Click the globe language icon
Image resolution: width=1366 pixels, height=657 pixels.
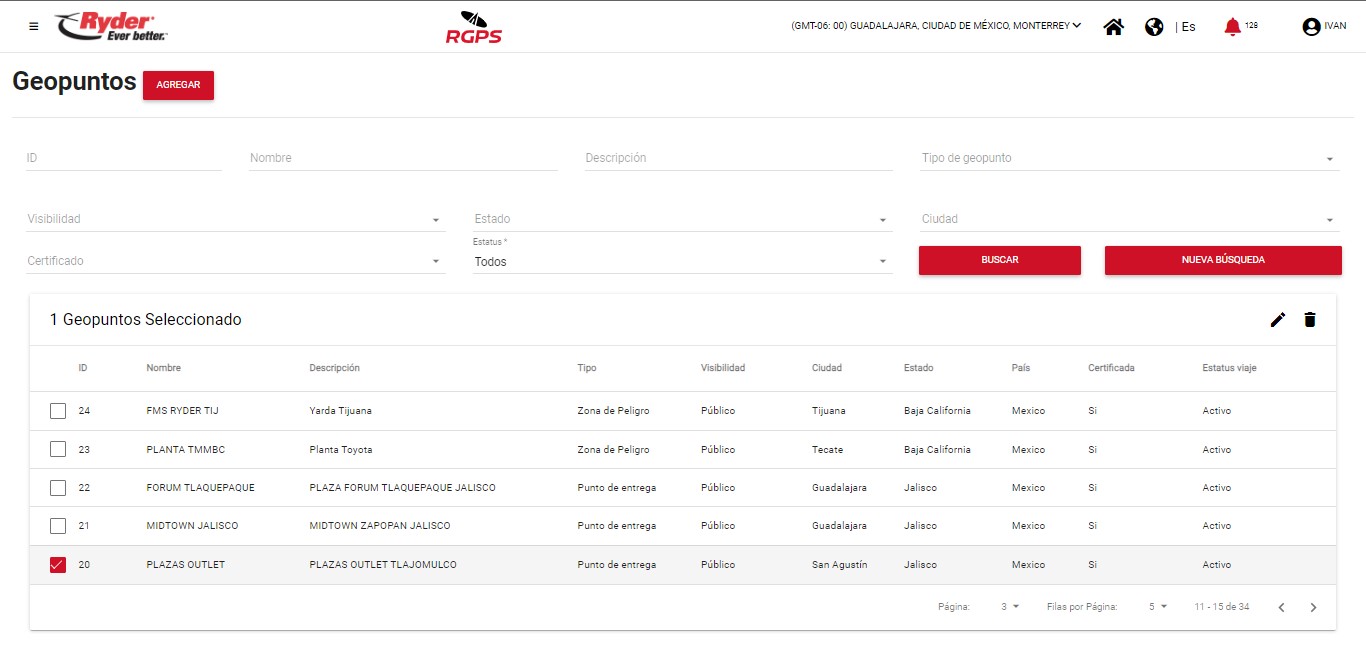click(1154, 27)
